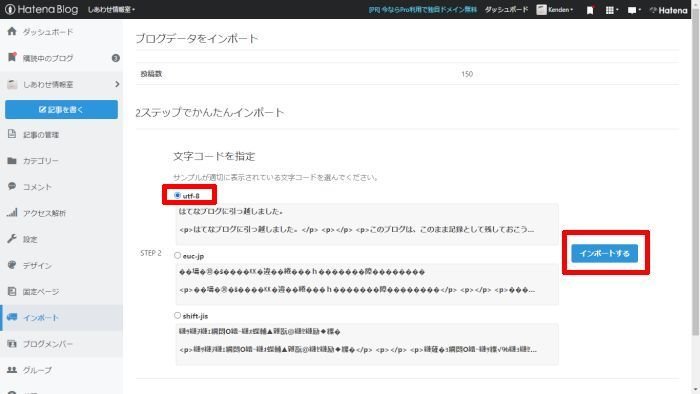The height and width of the screenshot is (394, 700).
Task: Click the しあわせ情報室 blog thumbnail icon
Action: 12,84
